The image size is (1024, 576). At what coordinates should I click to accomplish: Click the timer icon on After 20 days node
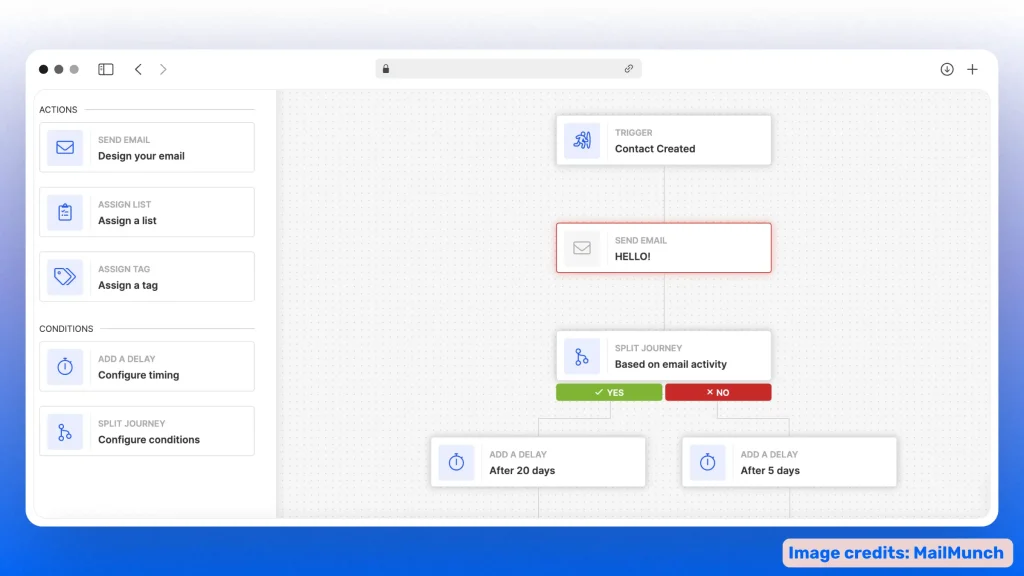coord(456,461)
